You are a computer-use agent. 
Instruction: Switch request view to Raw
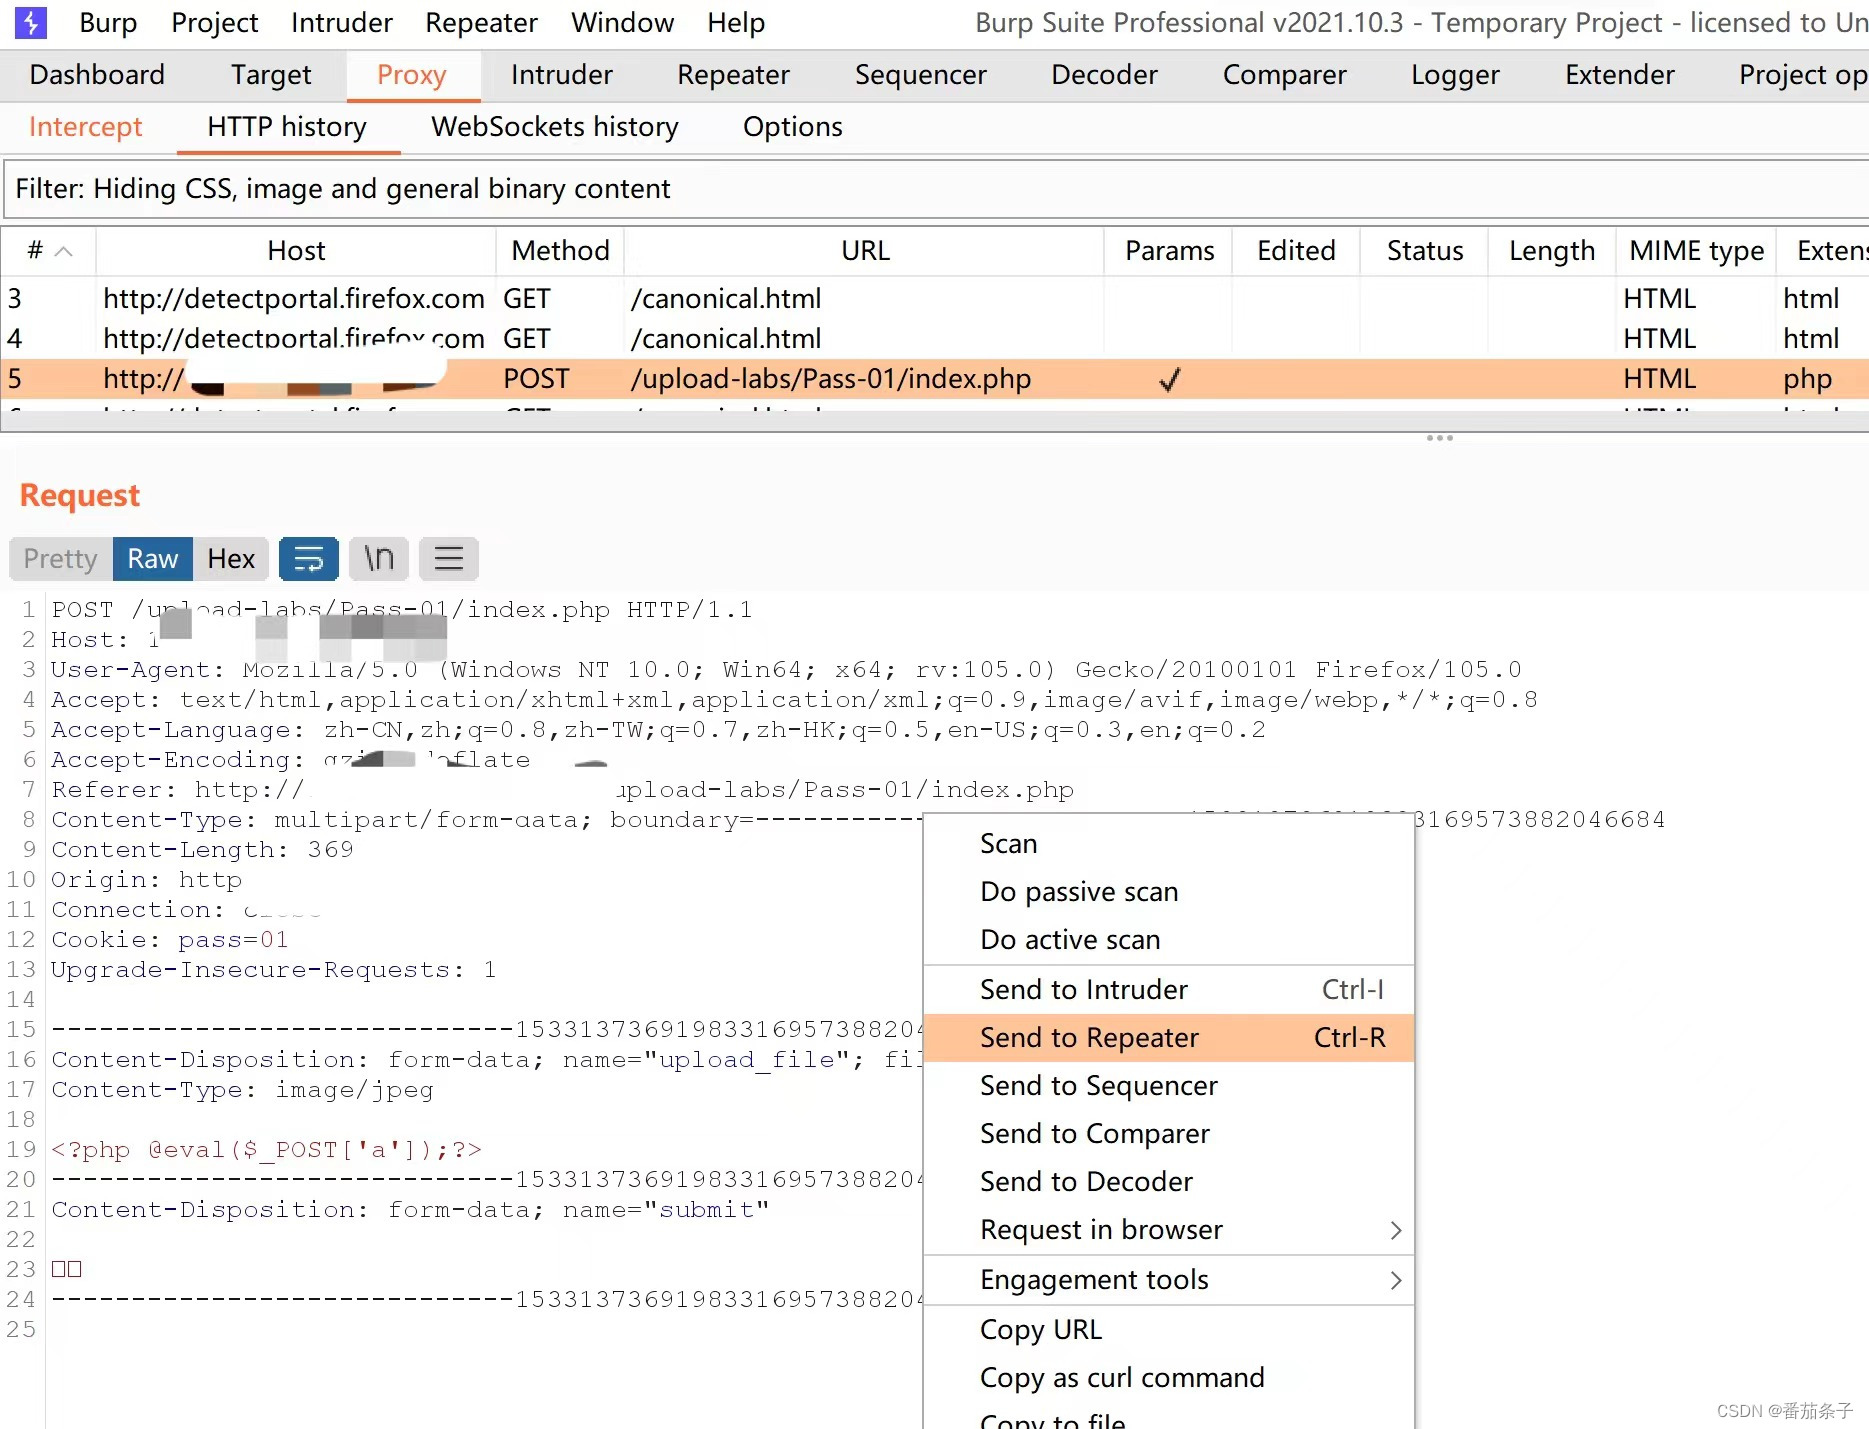point(152,558)
